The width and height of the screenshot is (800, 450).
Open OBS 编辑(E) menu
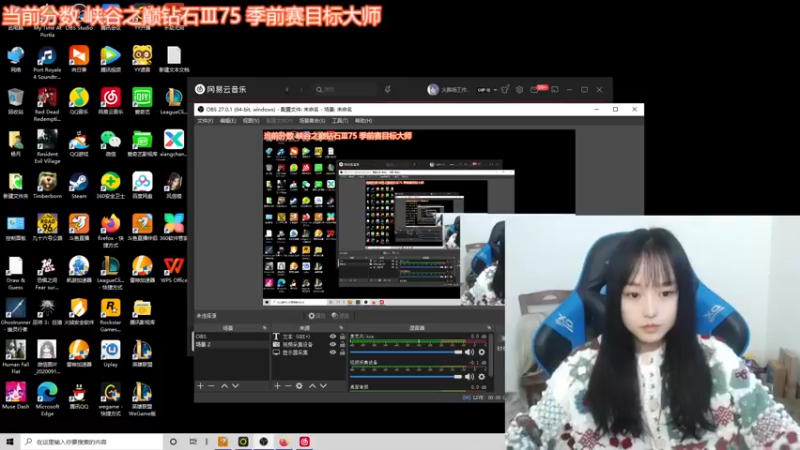(228, 121)
